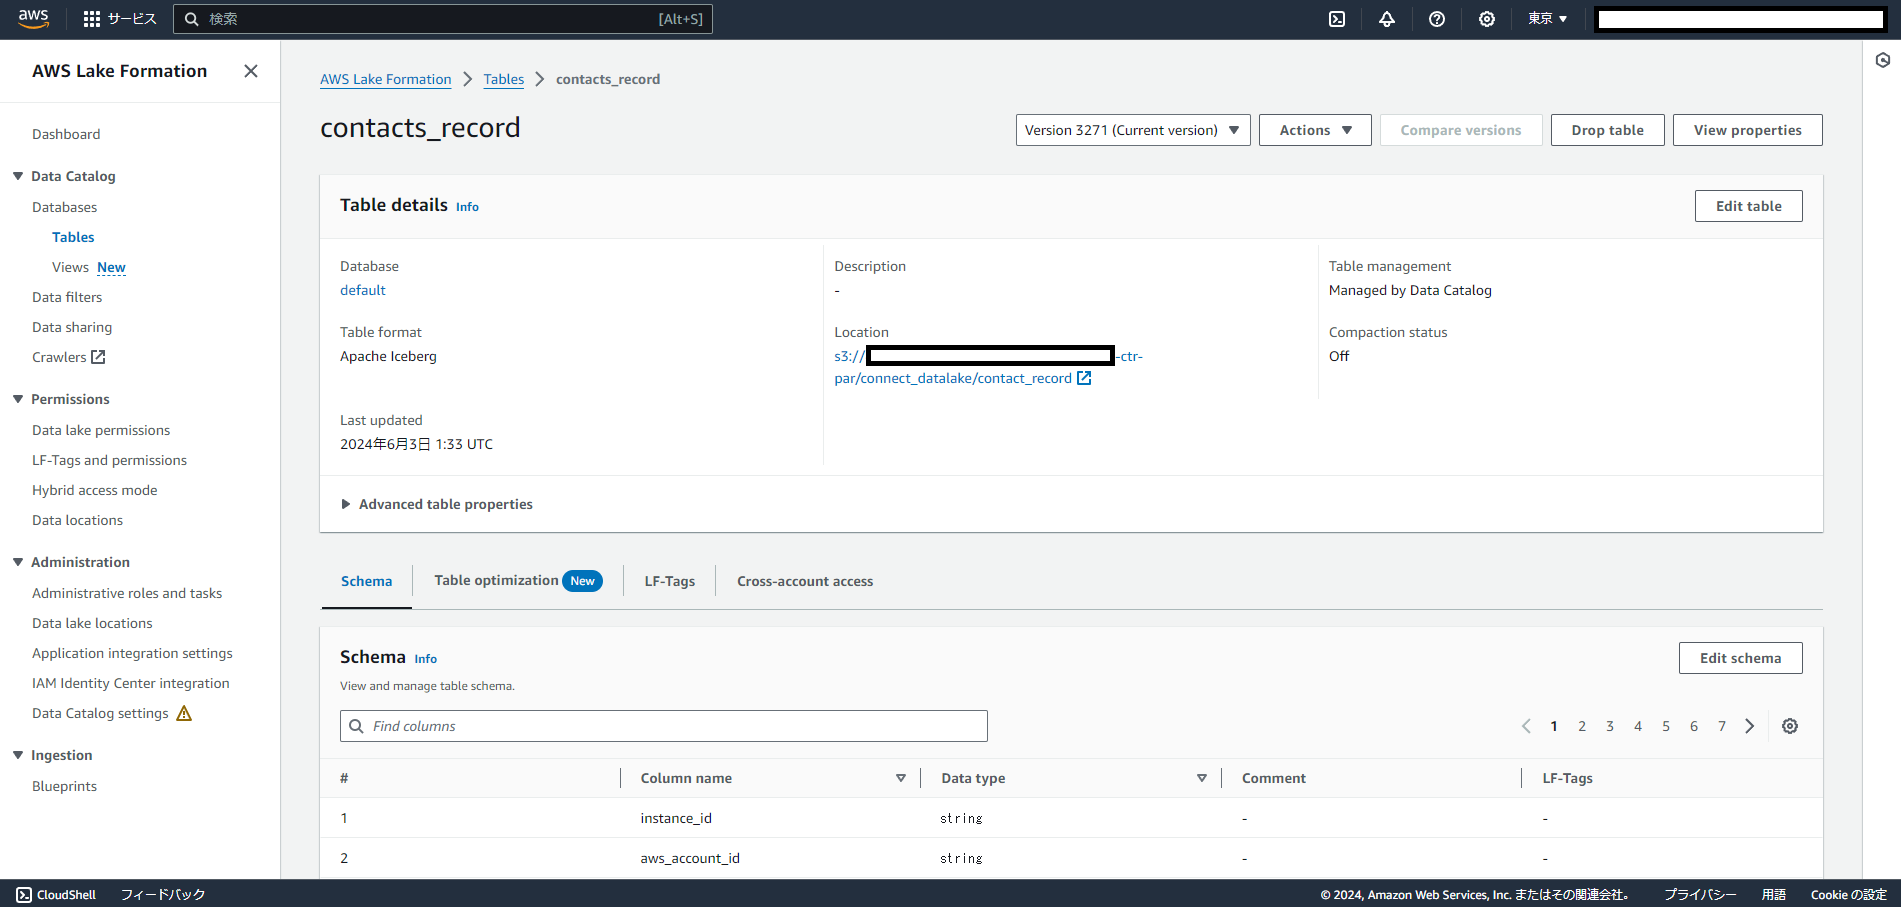Open schema table preferences gear

pyautogui.click(x=1790, y=726)
